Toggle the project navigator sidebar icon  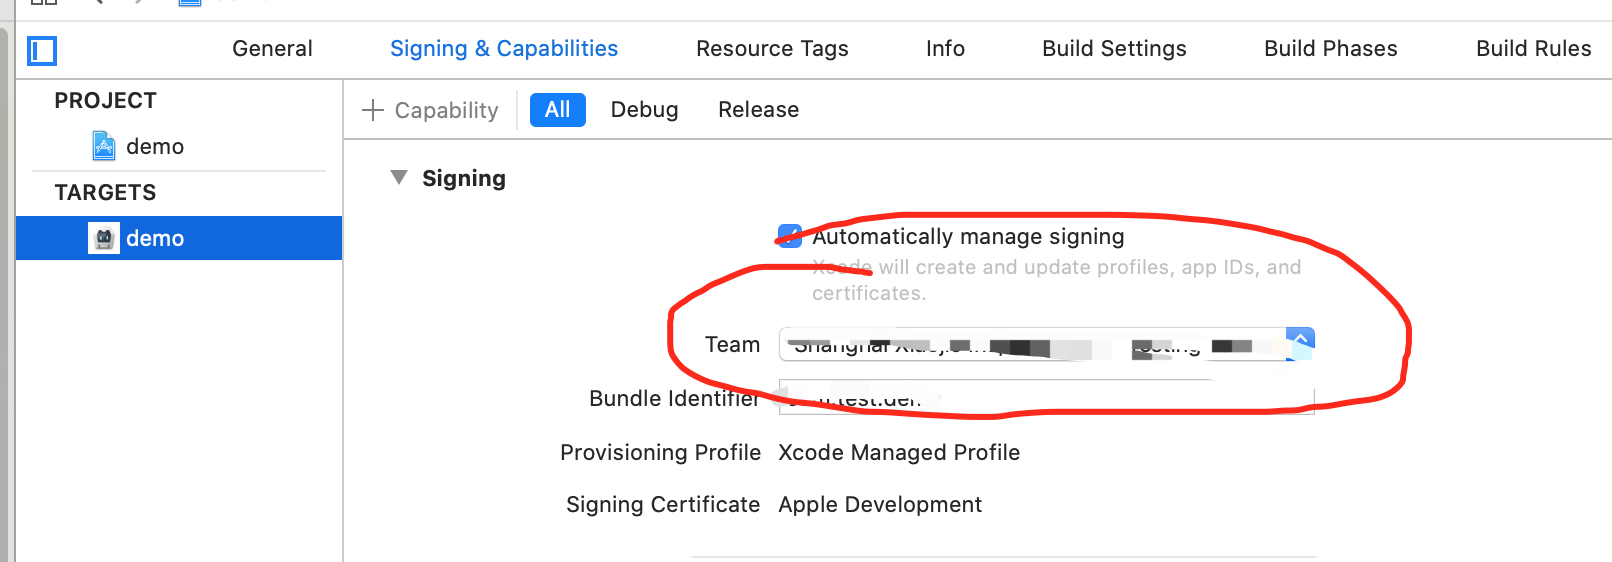[x=42, y=50]
